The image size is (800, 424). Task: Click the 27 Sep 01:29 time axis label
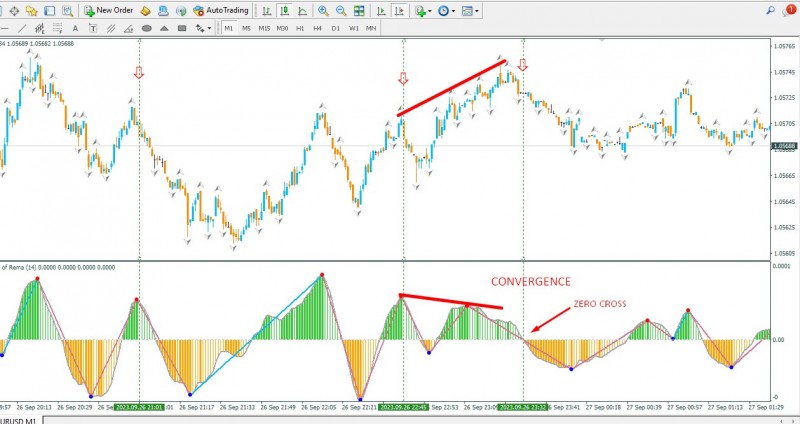(x=766, y=407)
